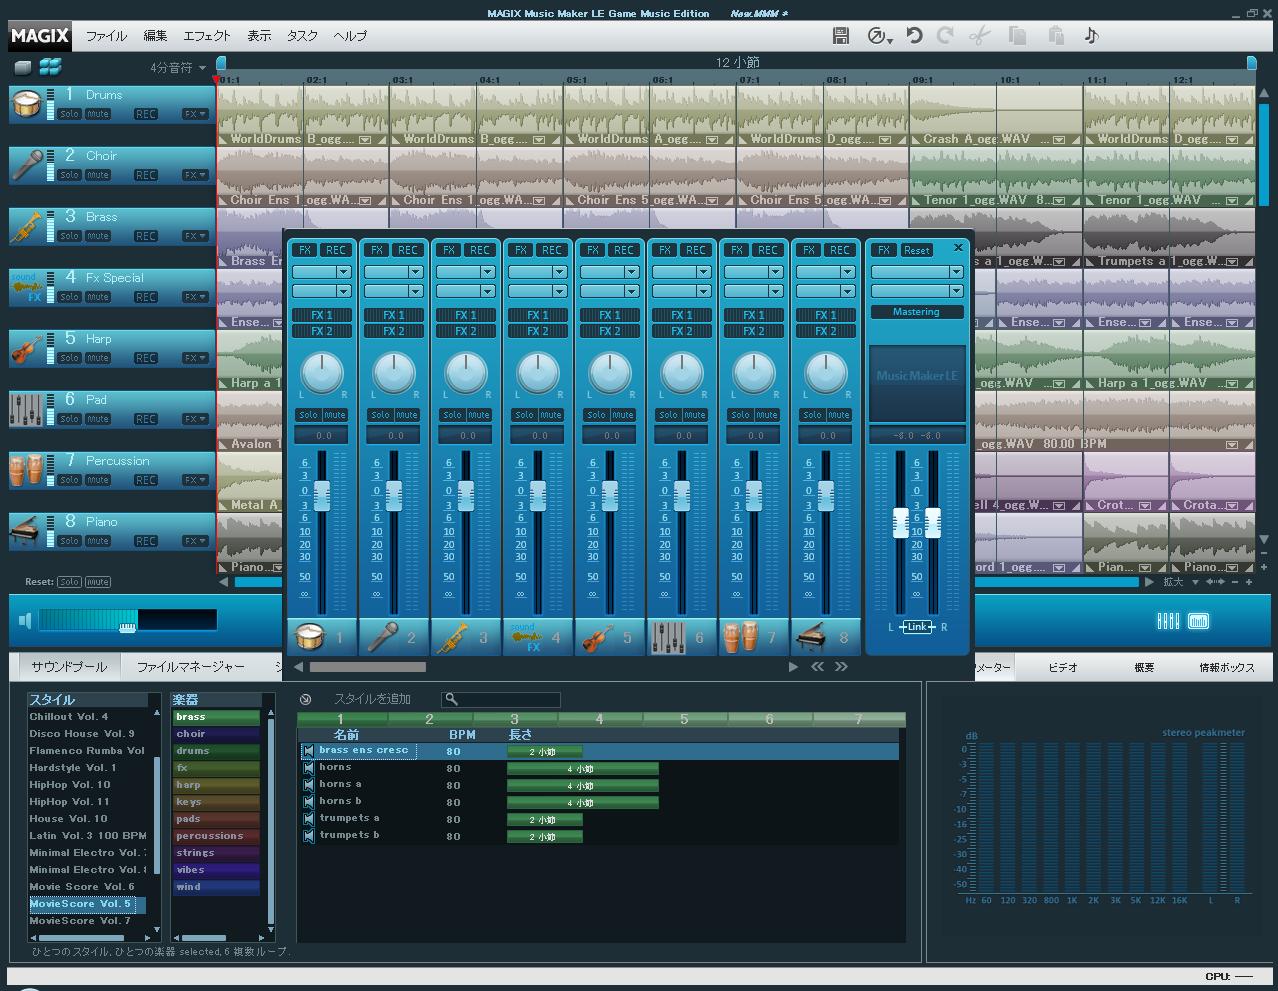Click the Choir track microphone icon

(26, 165)
